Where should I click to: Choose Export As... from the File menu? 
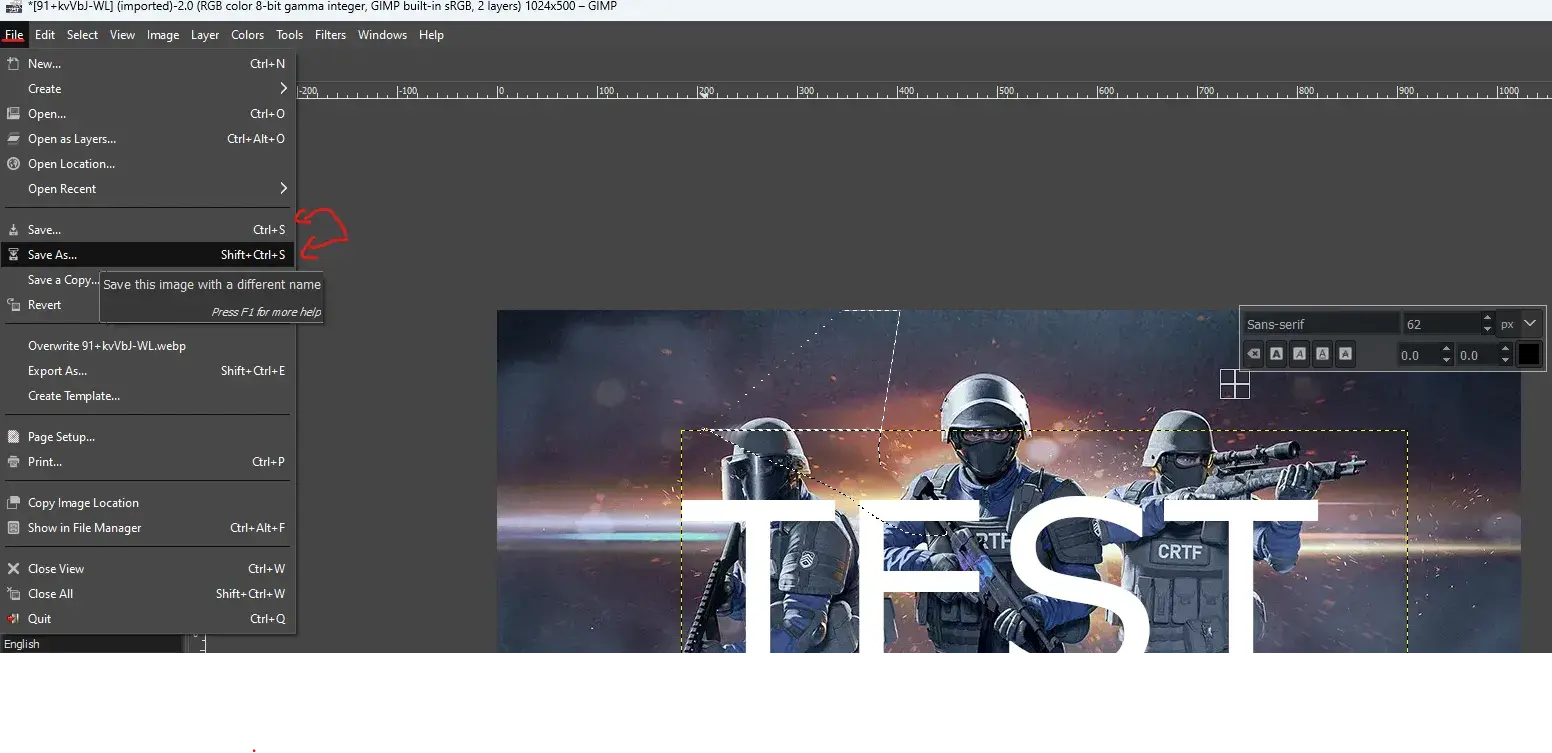[x=57, y=370]
